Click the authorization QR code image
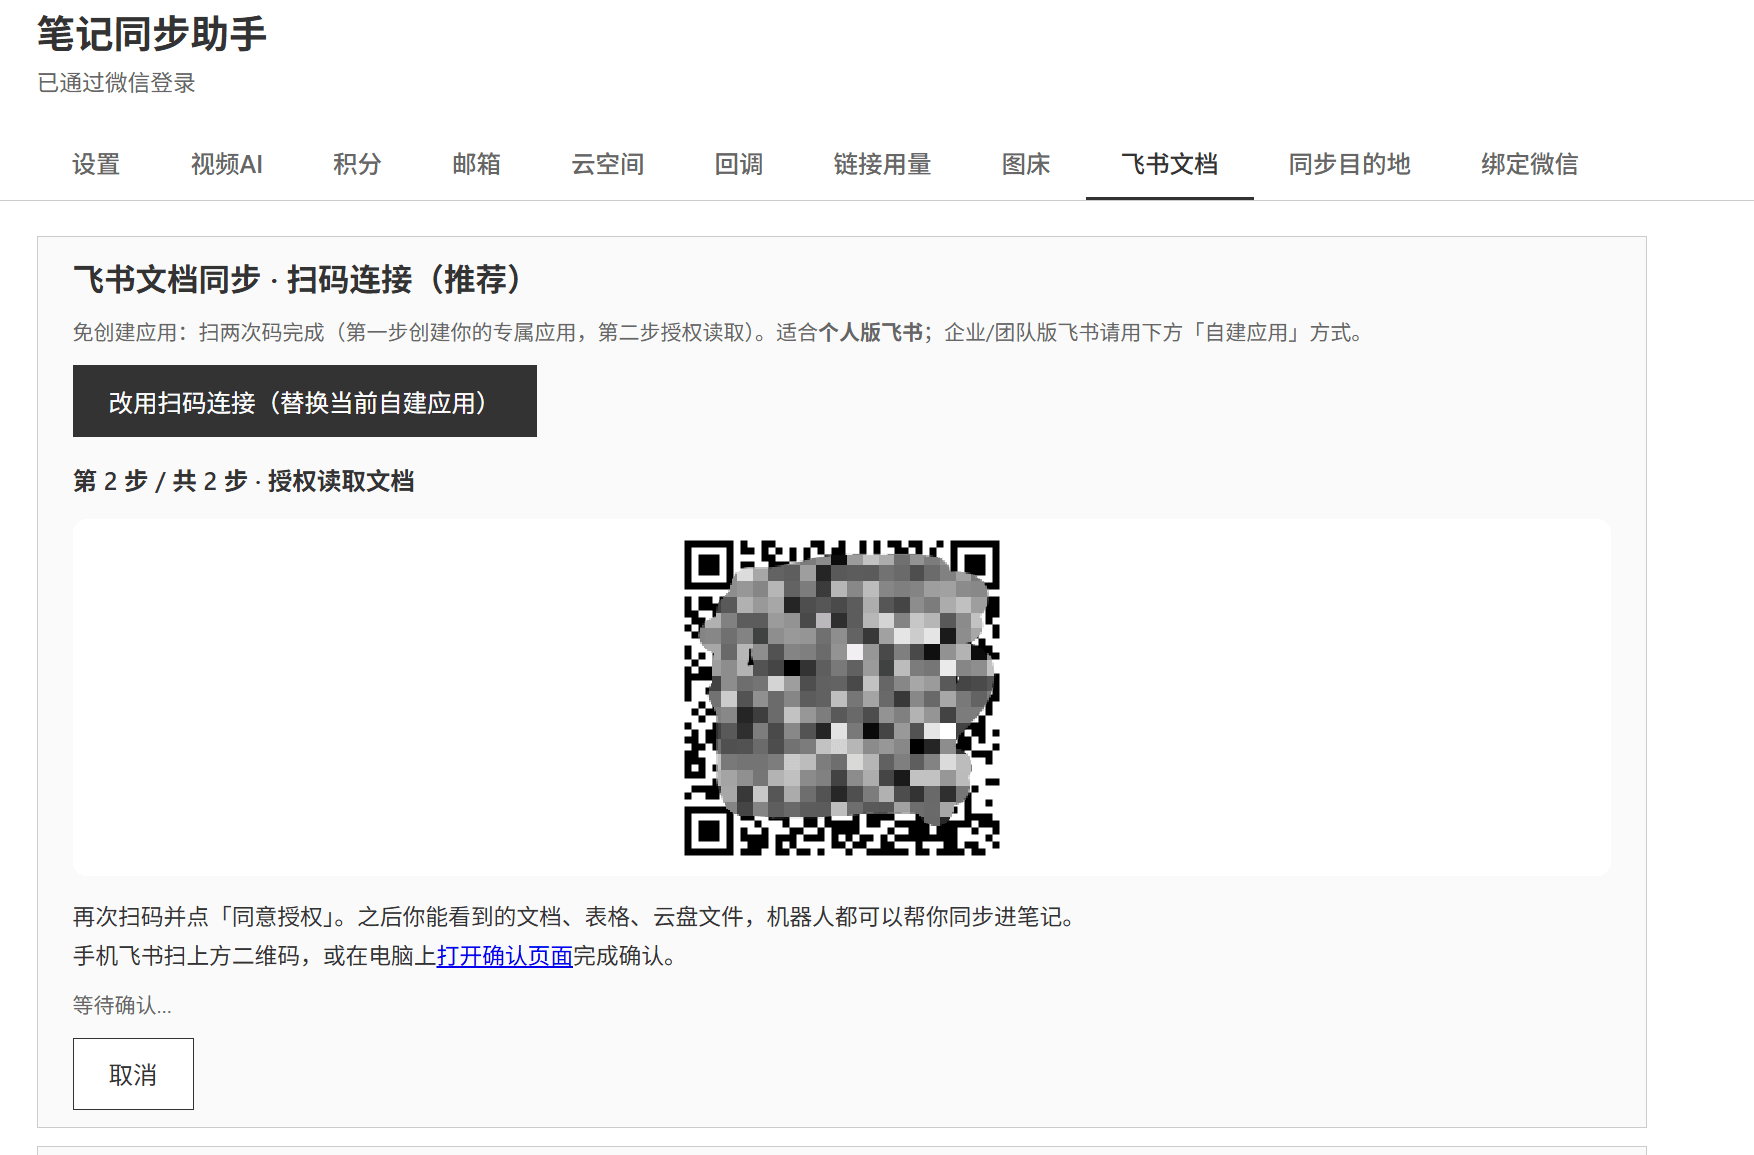1754x1155 pixels. point(842,698)
